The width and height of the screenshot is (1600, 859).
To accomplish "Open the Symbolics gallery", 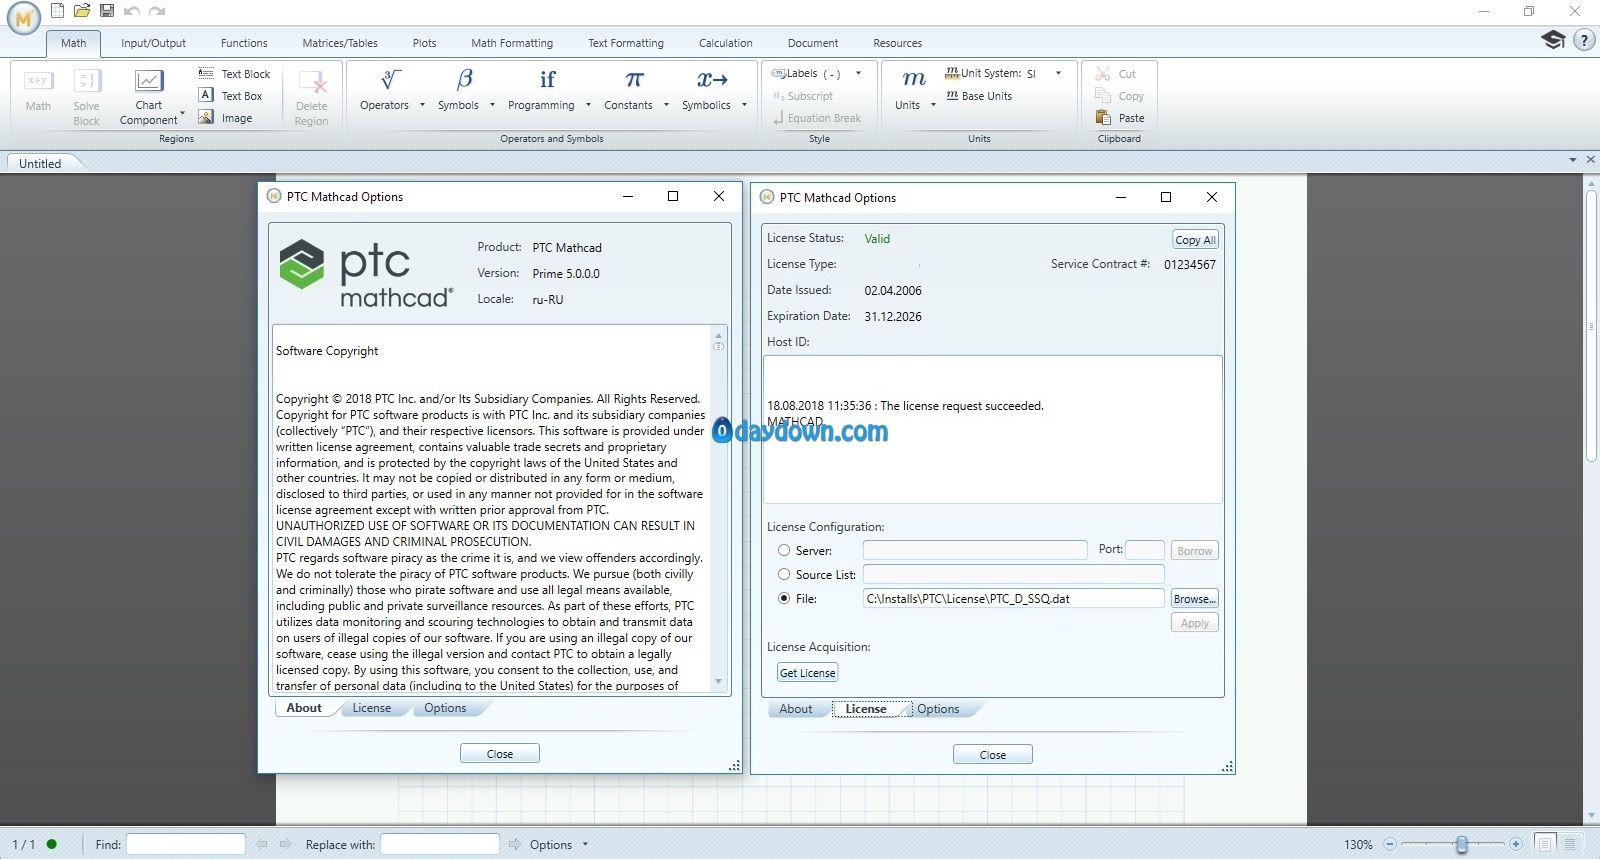I will pyautogui.click(x=713, y=90).
